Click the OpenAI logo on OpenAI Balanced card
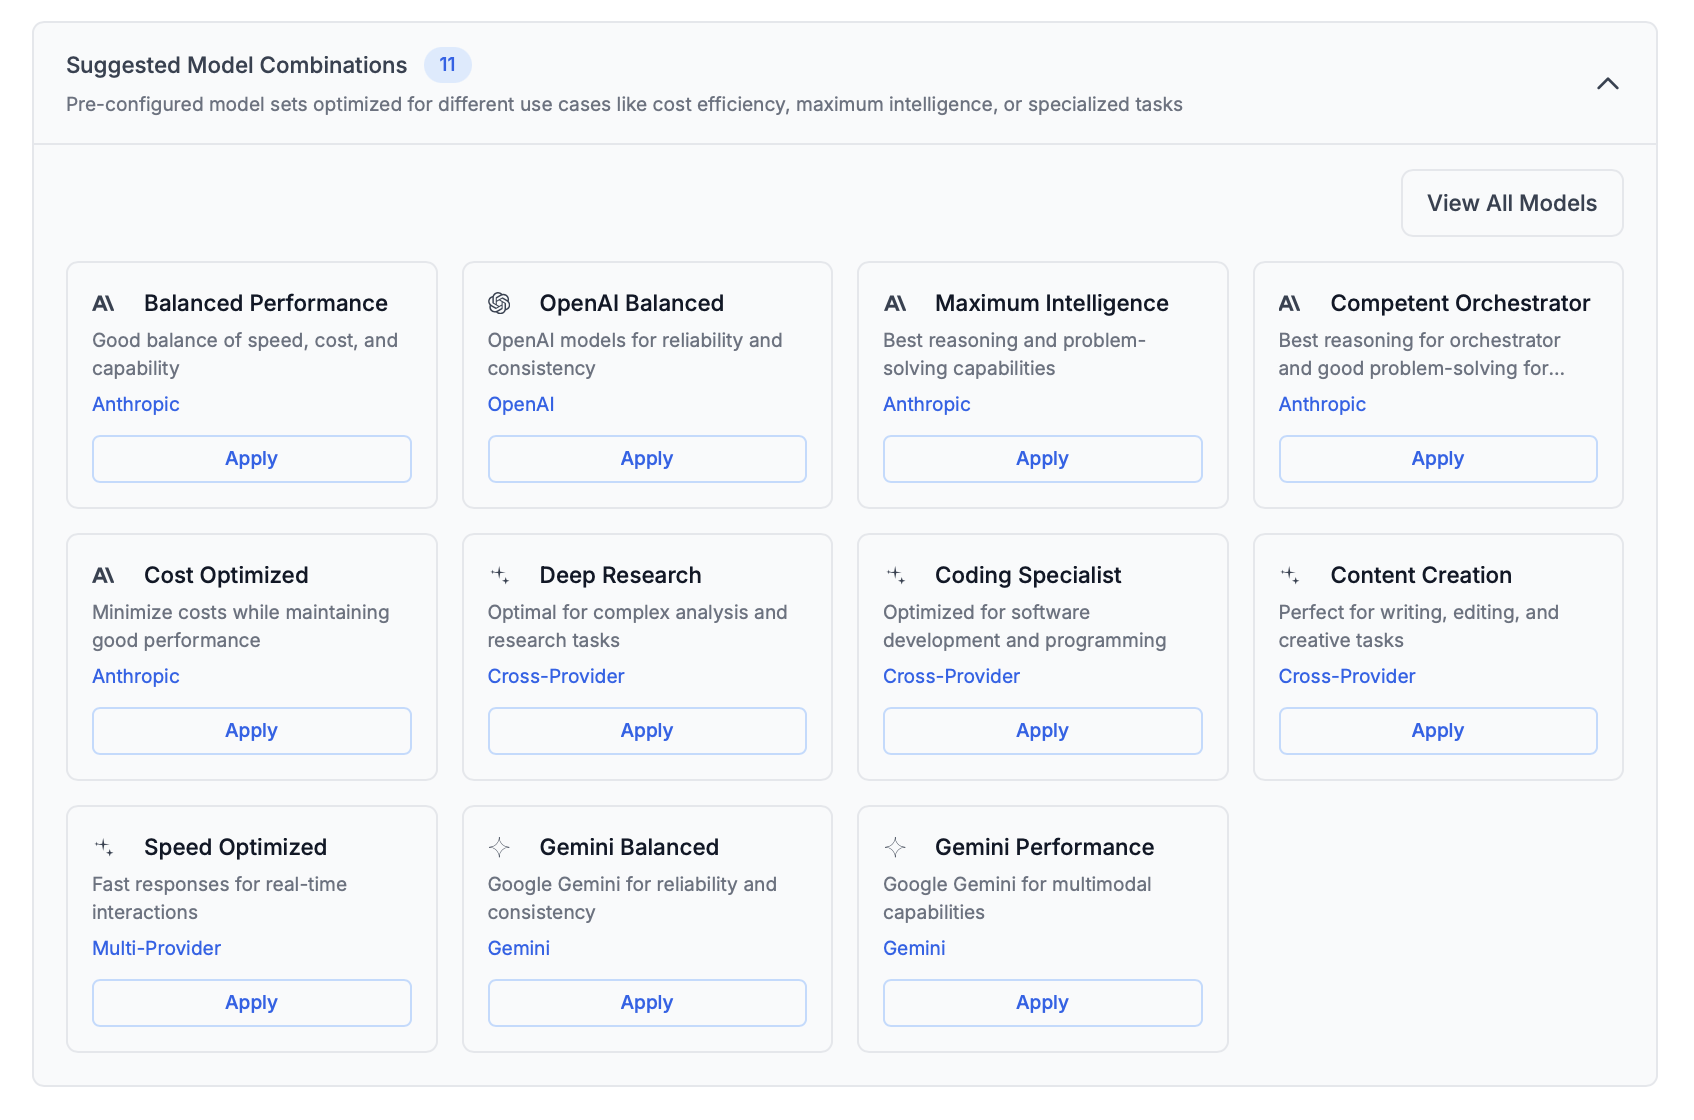The image size is (1694, 1120). coord(499,303)
